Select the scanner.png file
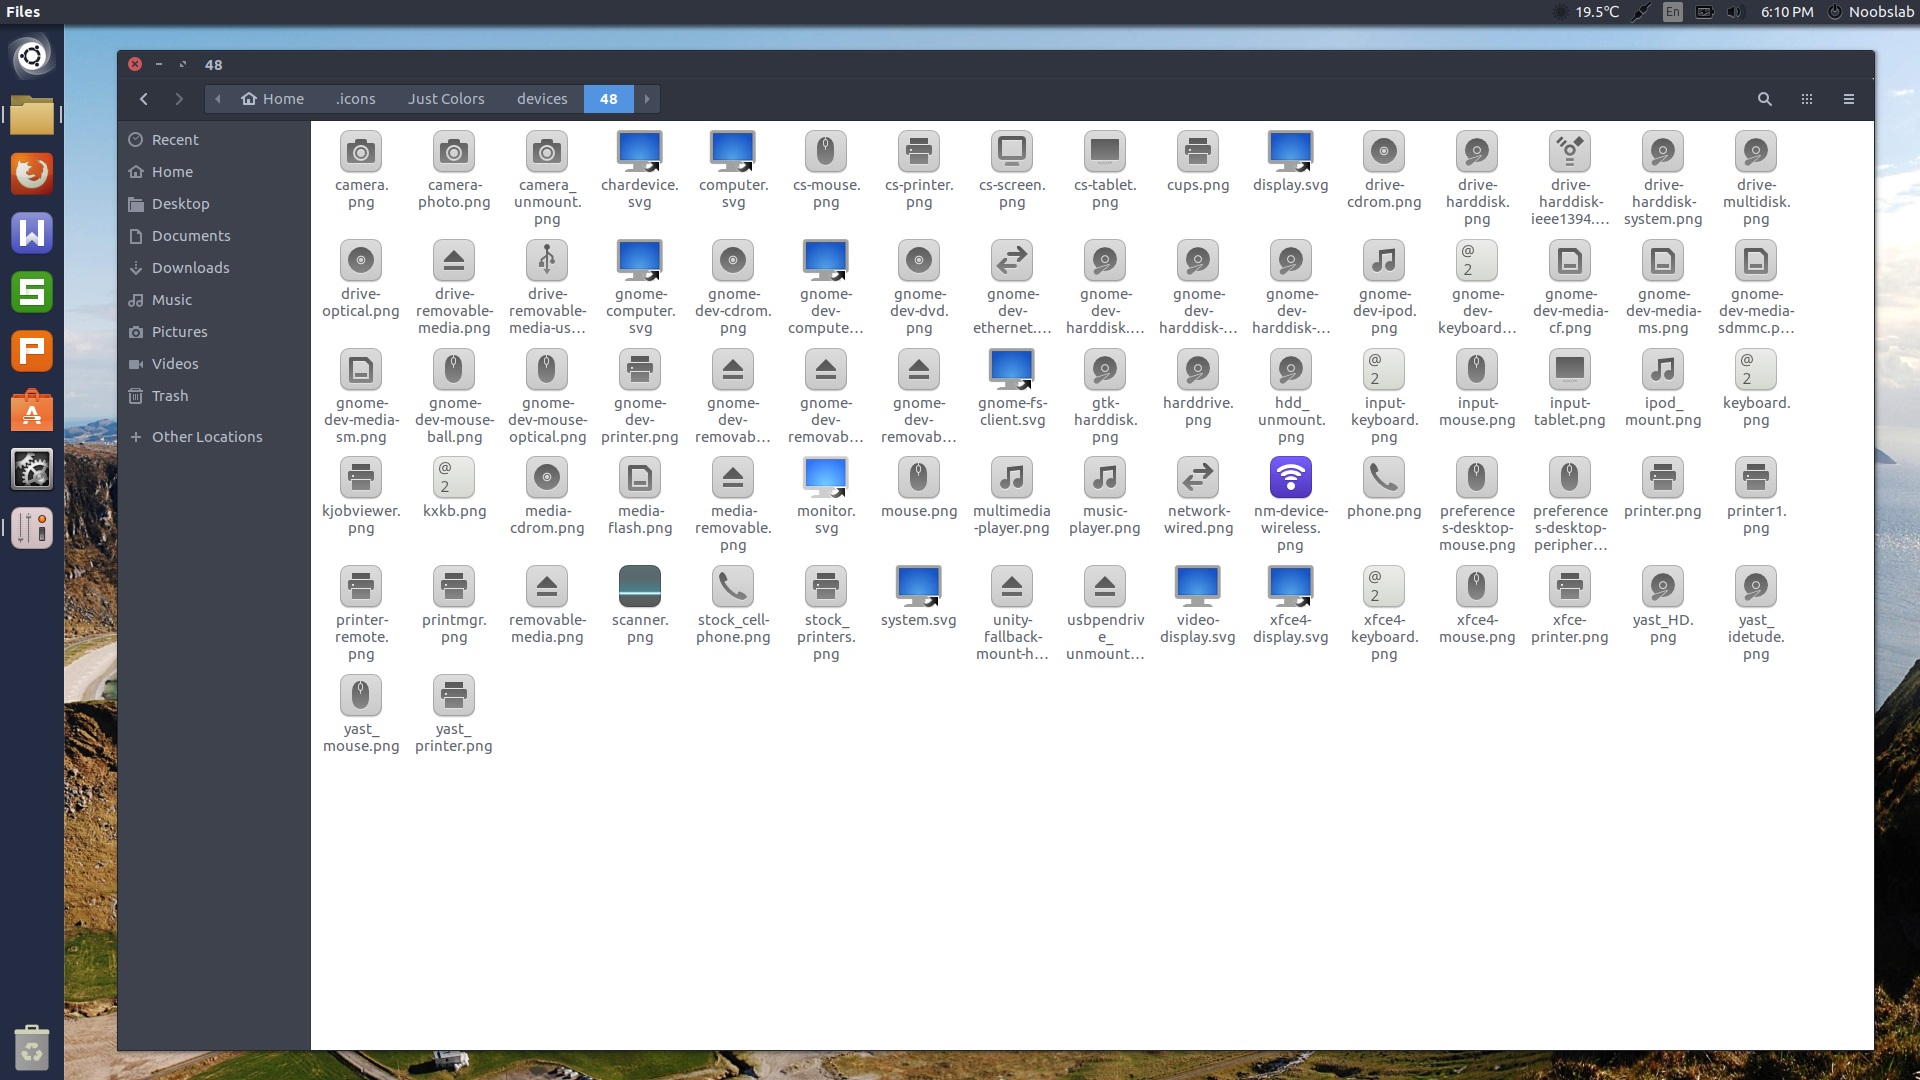 [639, 585]
